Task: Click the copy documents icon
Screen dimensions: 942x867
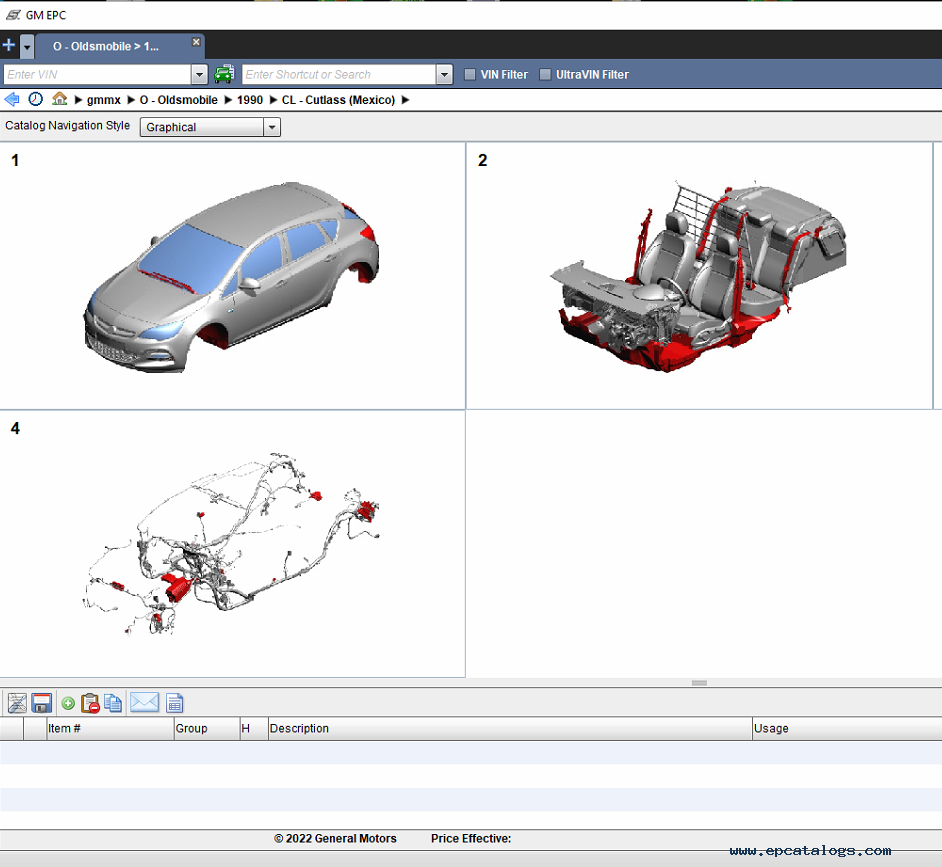Action: [113, 703]
